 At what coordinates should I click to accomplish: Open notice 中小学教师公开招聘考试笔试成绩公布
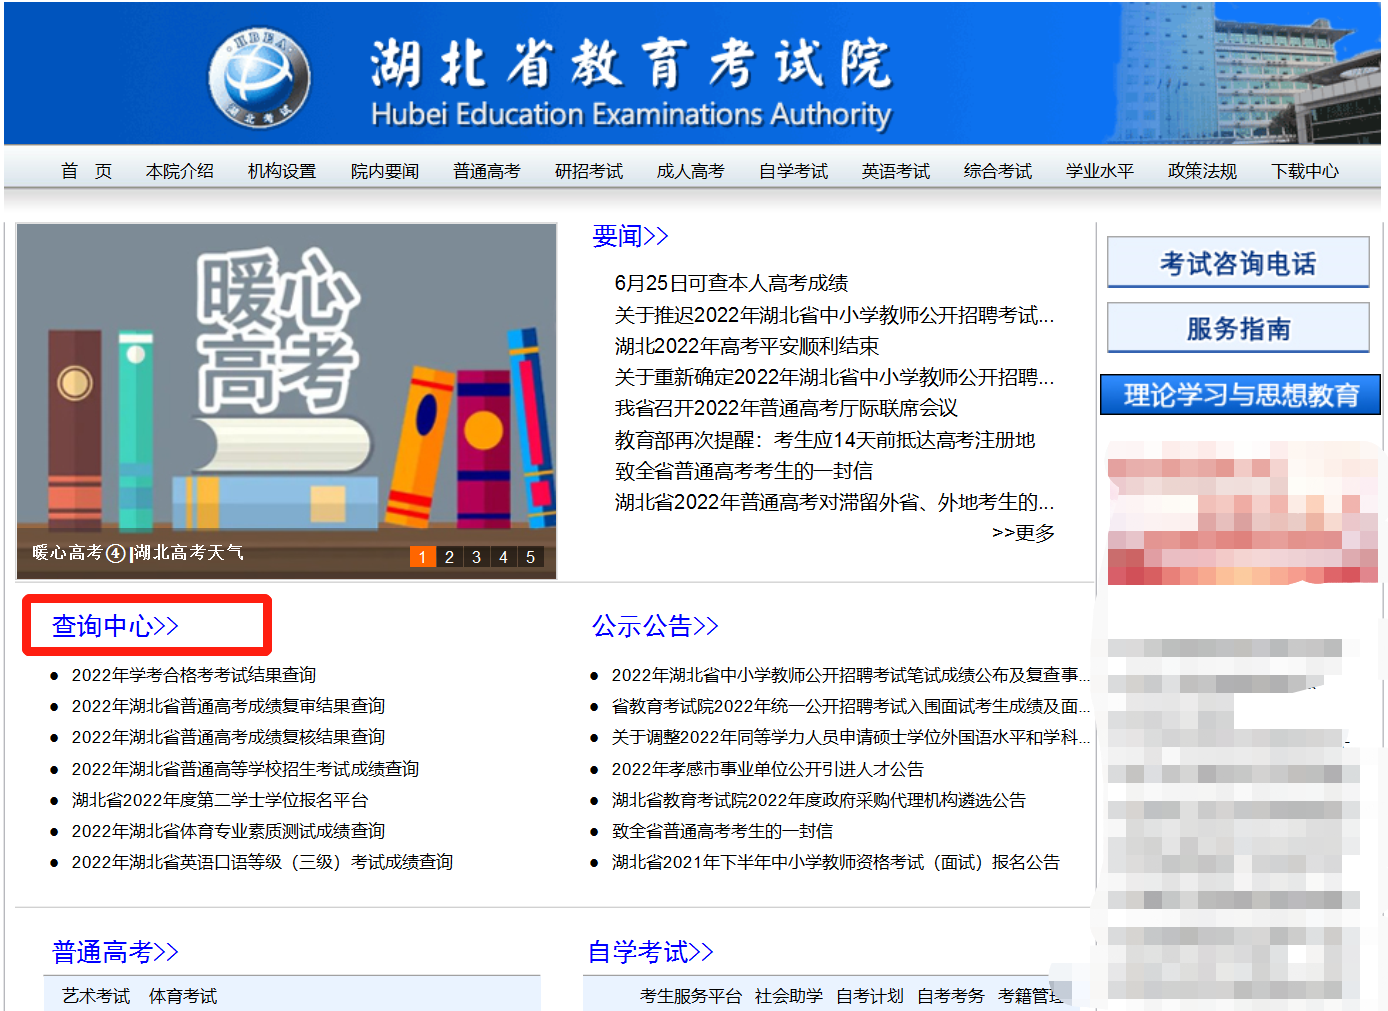851,675
